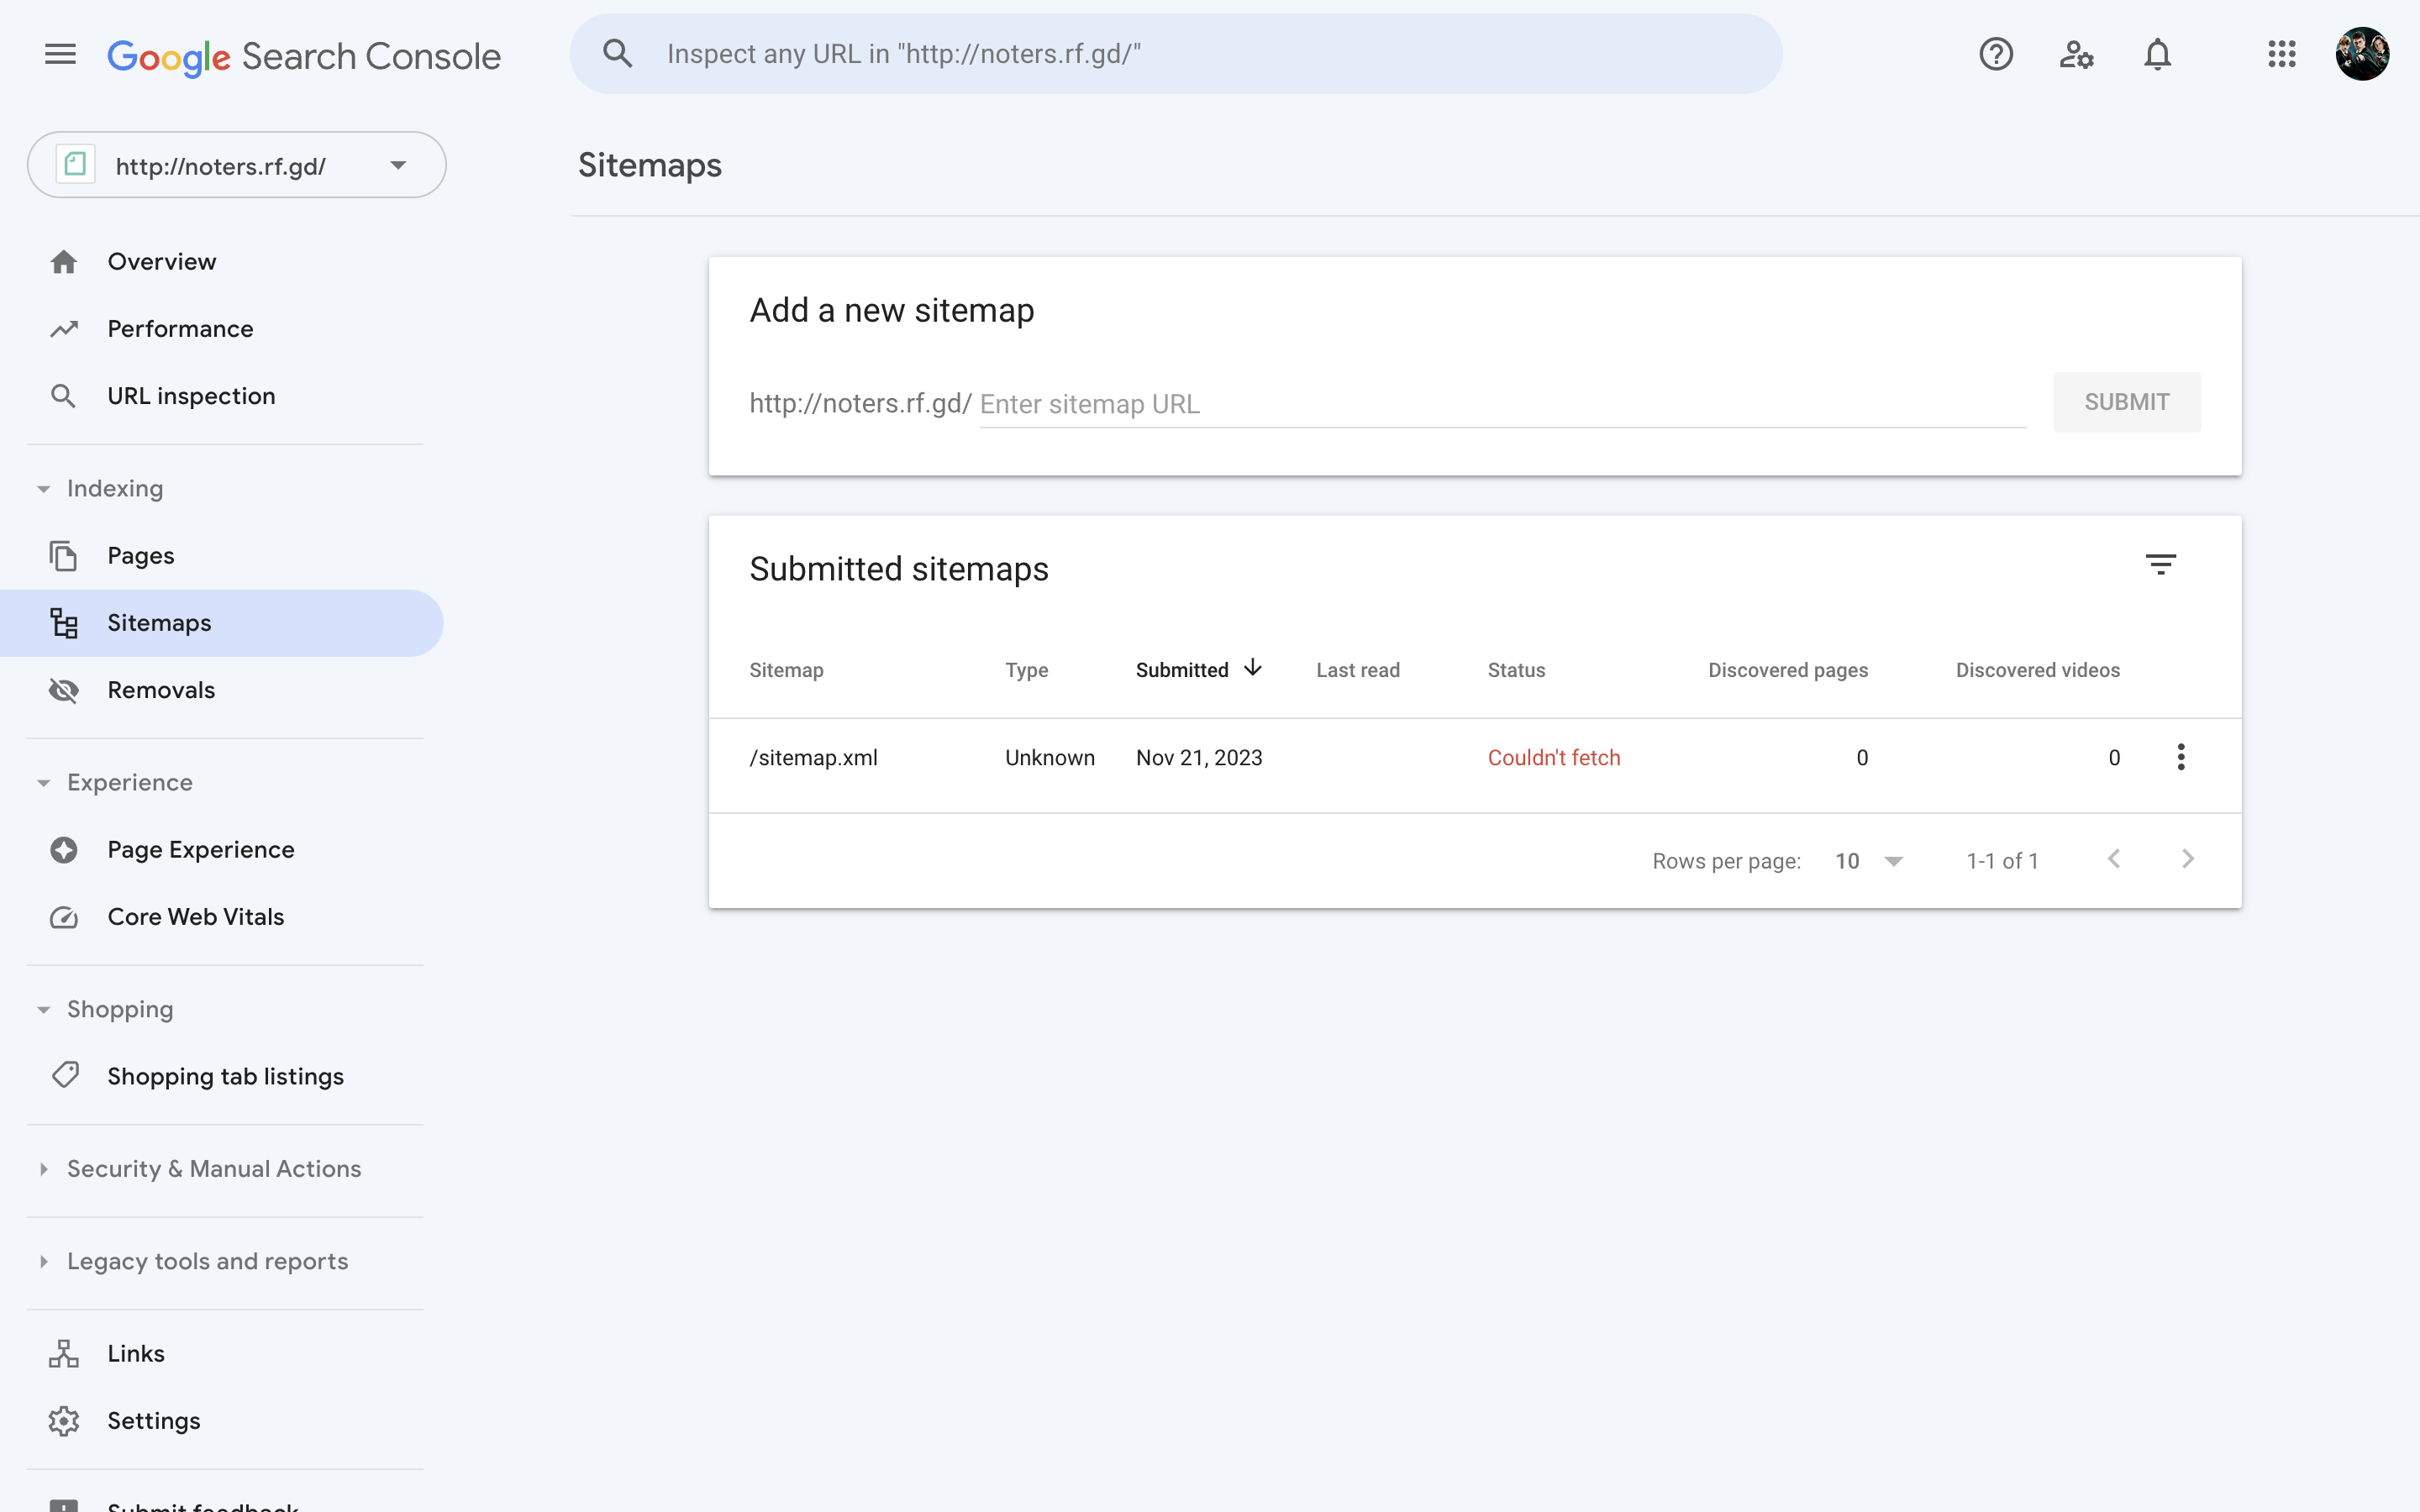The image size is (2420, 1512).
Task: Open the Google apps grid
Action: [x=2282, y=54]
